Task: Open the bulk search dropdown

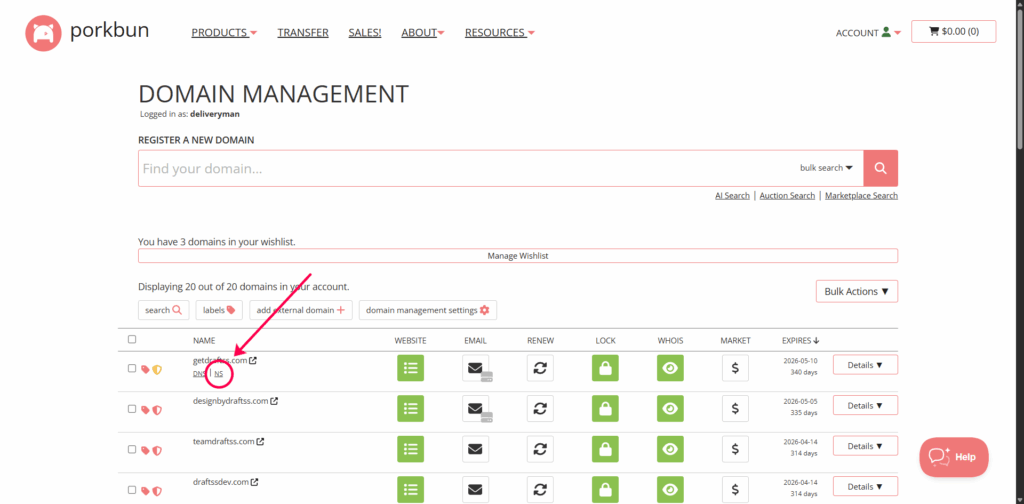Action: tap(826, 168)
